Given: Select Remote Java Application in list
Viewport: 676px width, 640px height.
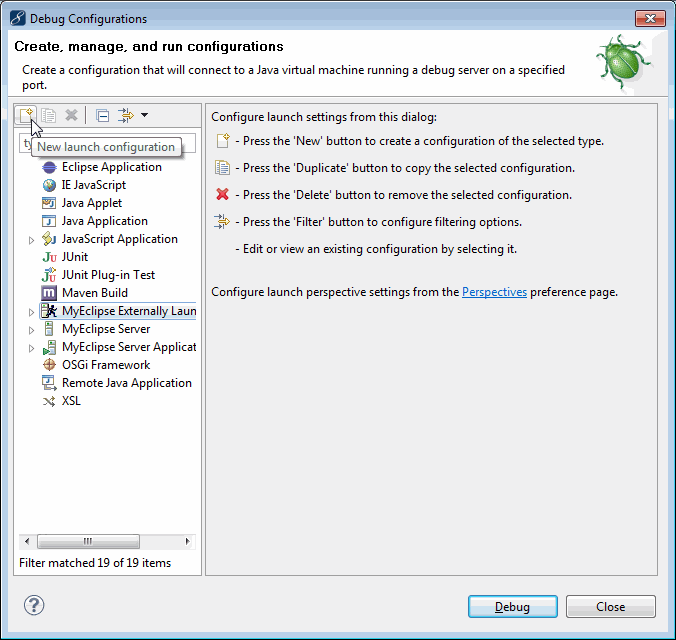Looking at the screenshot, I should (126, 383).
